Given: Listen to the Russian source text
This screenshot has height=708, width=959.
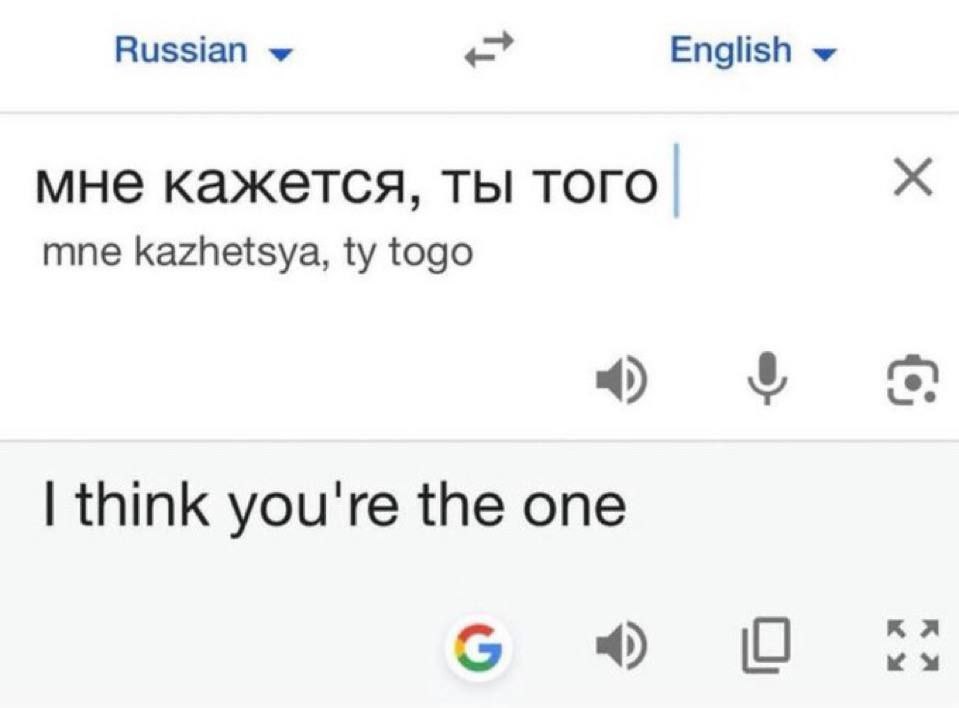Looking at the screenshot, I should pyautogui.click(x=622, y=380).
